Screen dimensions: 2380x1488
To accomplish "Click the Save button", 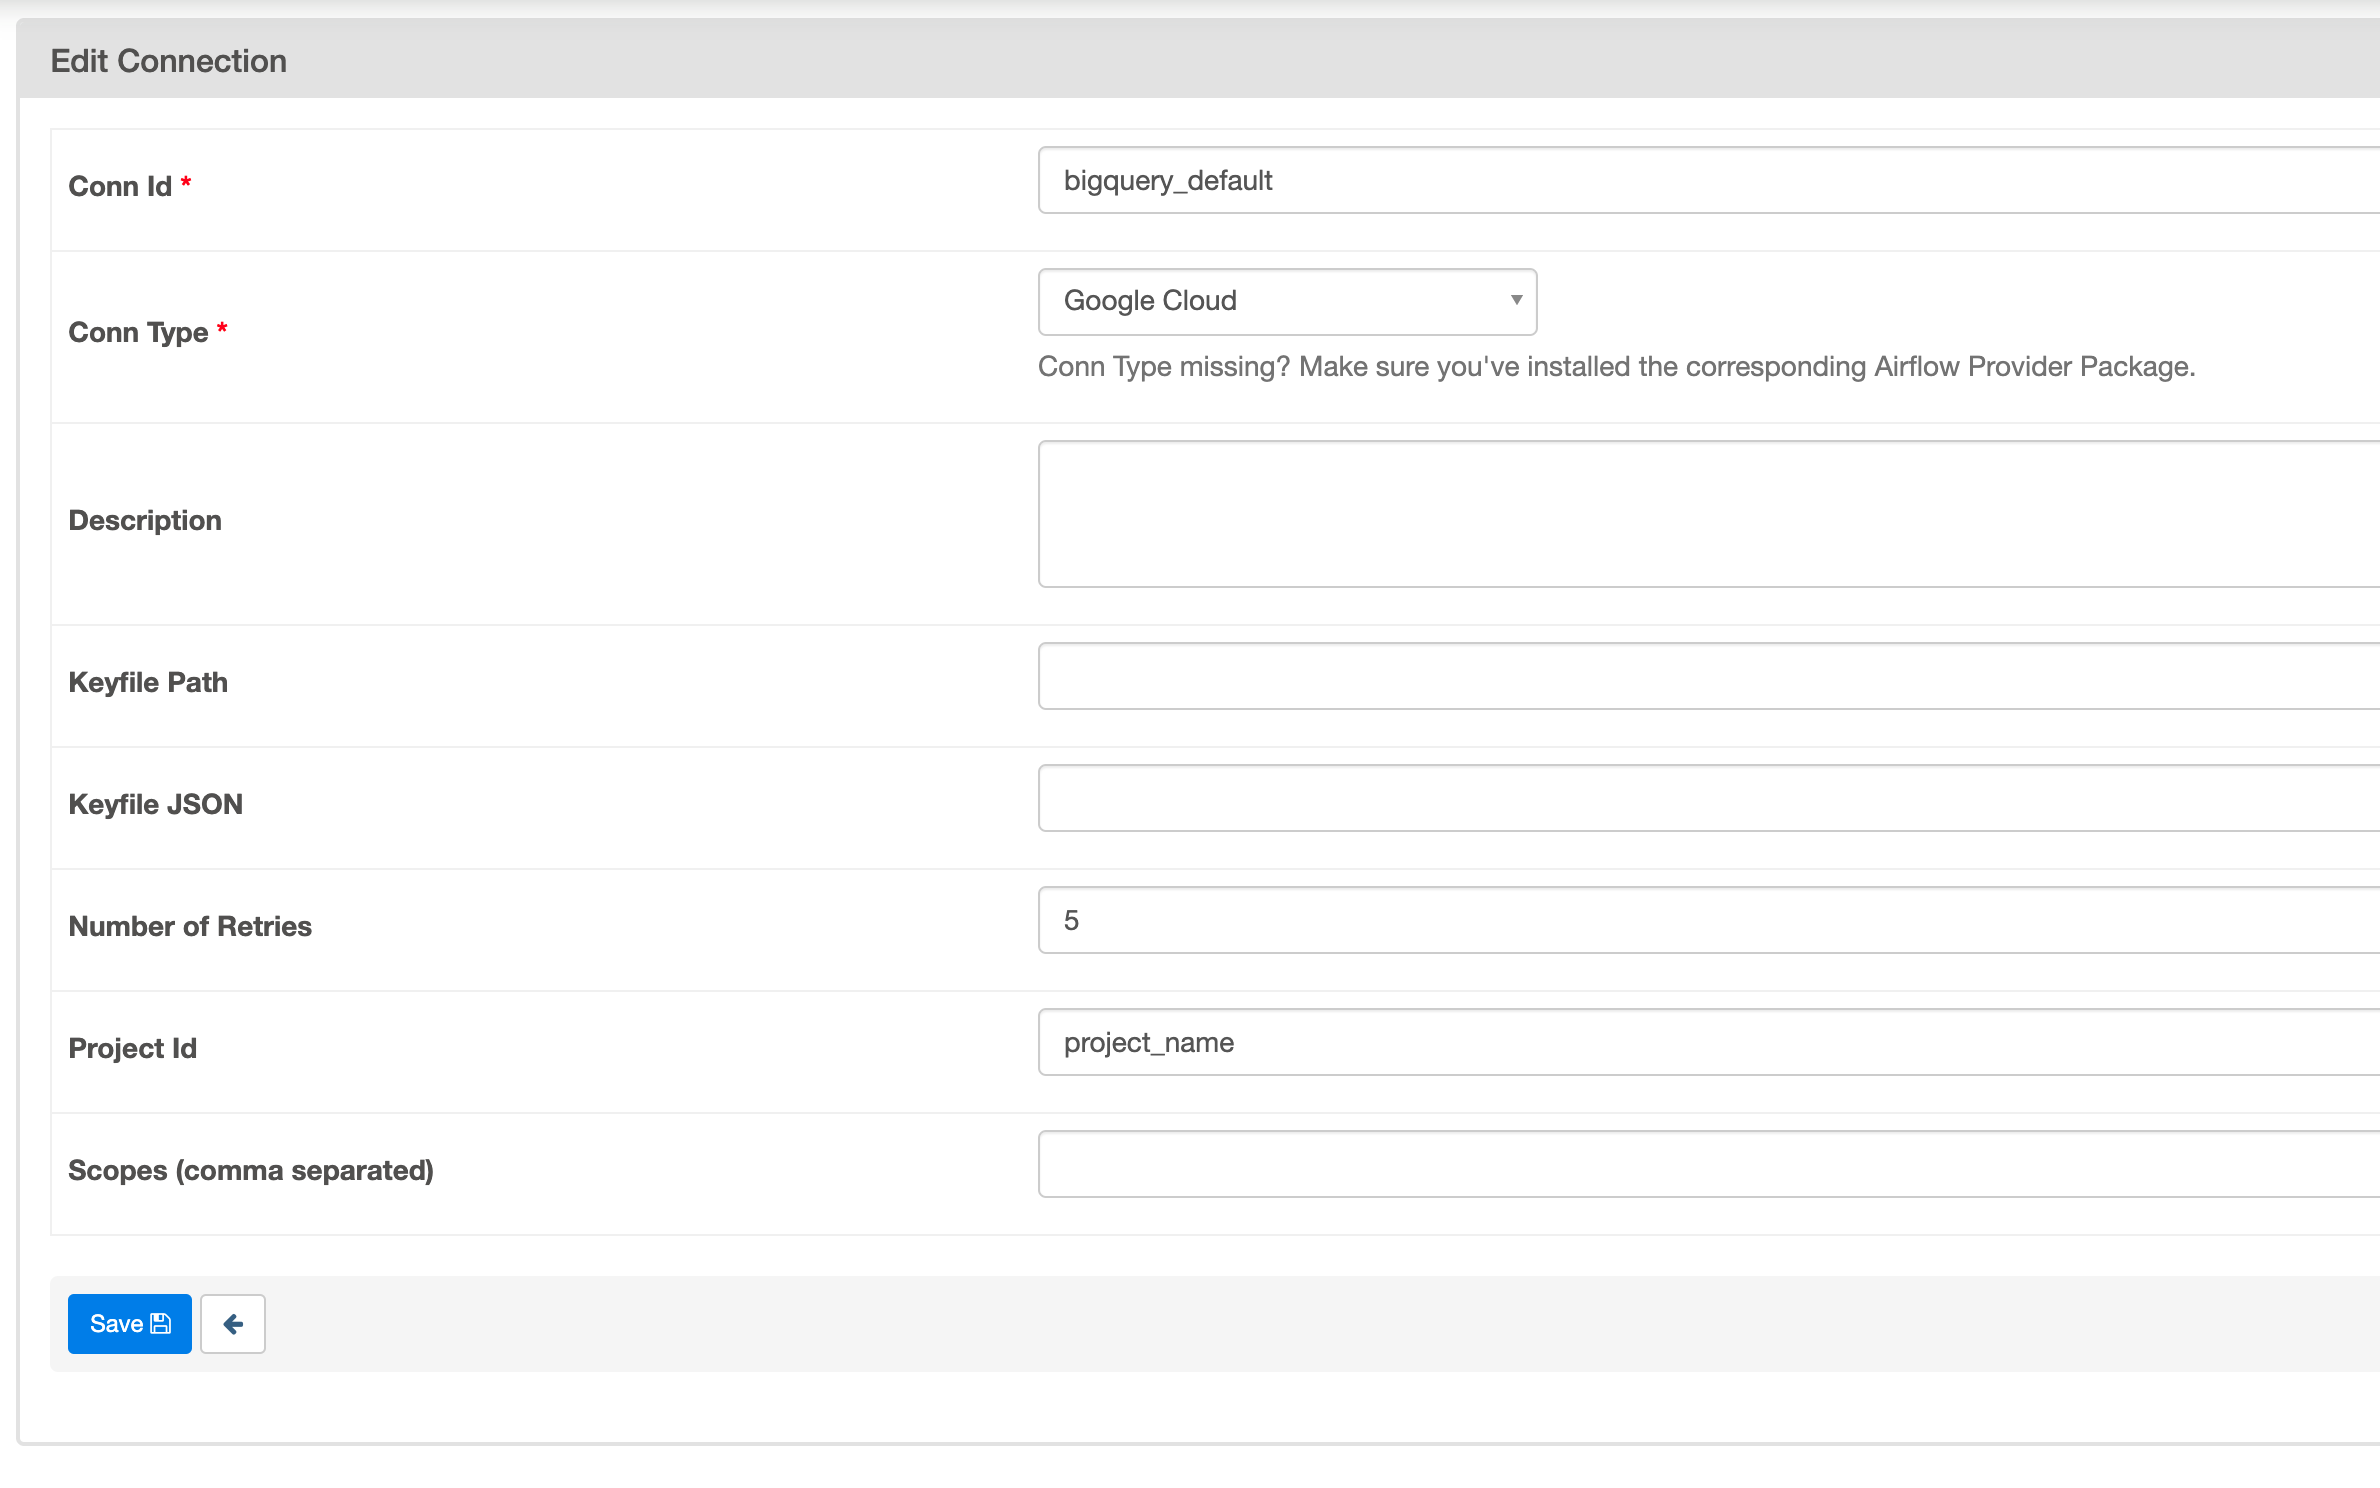I will click(130, 1323).
